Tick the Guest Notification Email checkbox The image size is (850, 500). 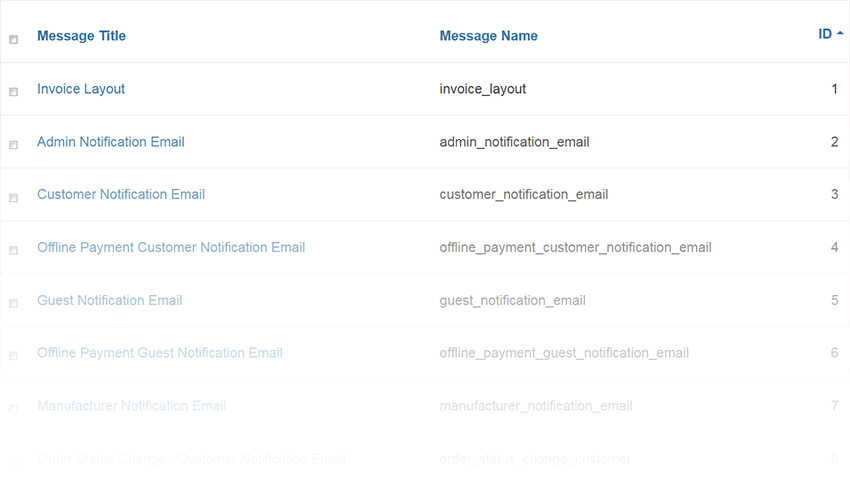[x=14, y=303]
